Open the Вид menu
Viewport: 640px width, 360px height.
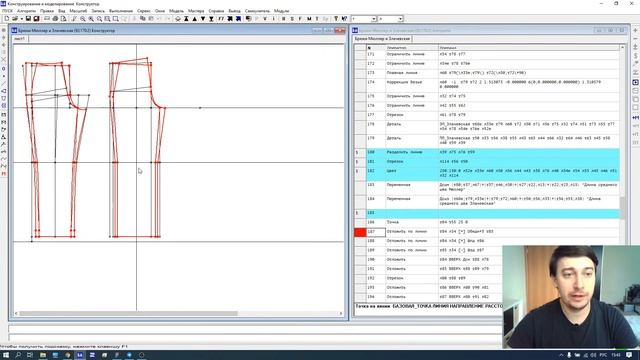click(x=62, y=11)
